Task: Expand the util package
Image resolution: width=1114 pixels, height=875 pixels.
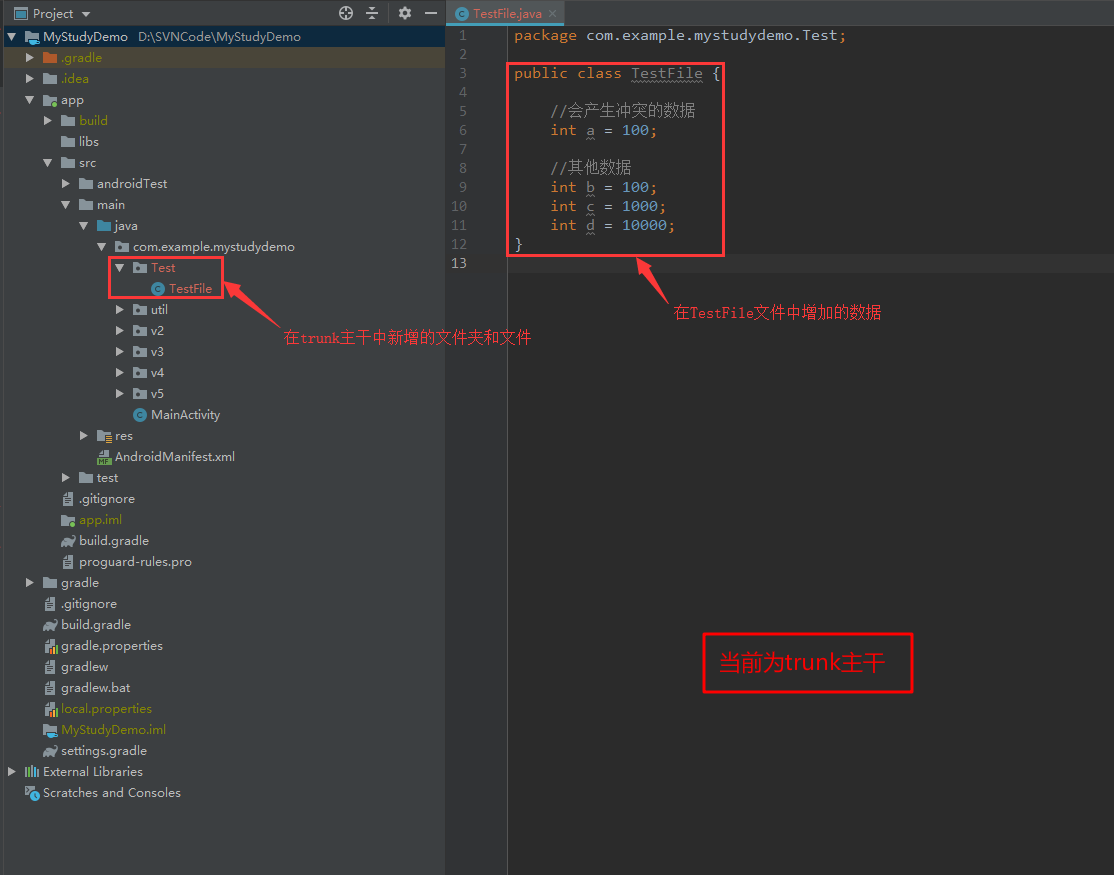Action: click(120, 310)
